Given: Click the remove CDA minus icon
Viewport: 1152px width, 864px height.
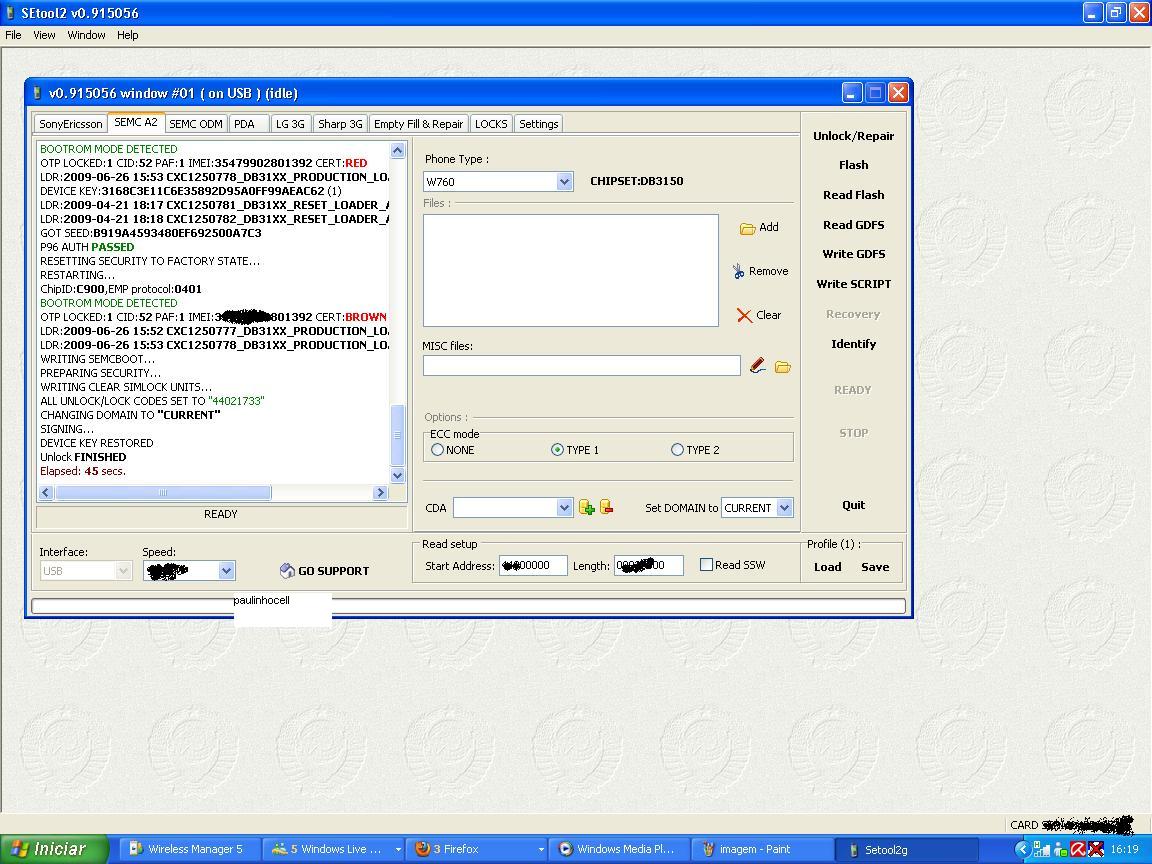Looking at the screenshot, I should [606, 508].
